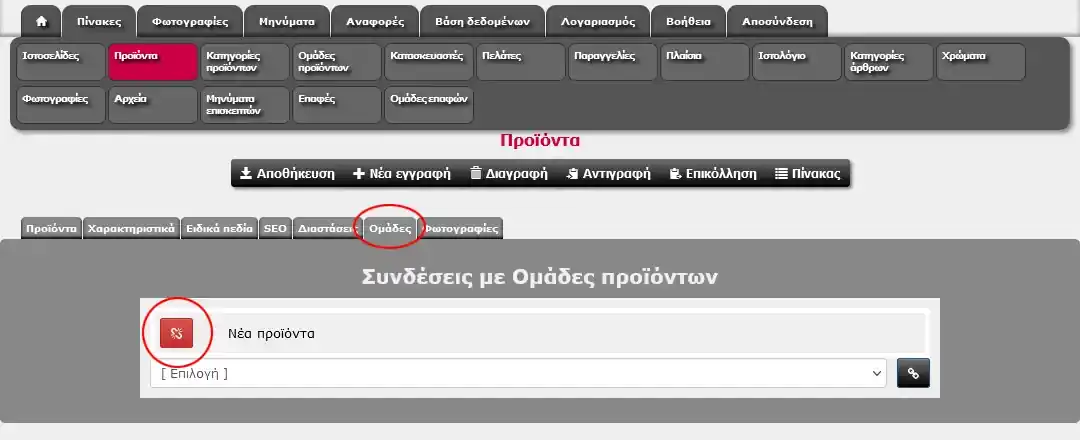
Task: Save record with Αποθήκευση button
Action: click(x=287, y=173)
